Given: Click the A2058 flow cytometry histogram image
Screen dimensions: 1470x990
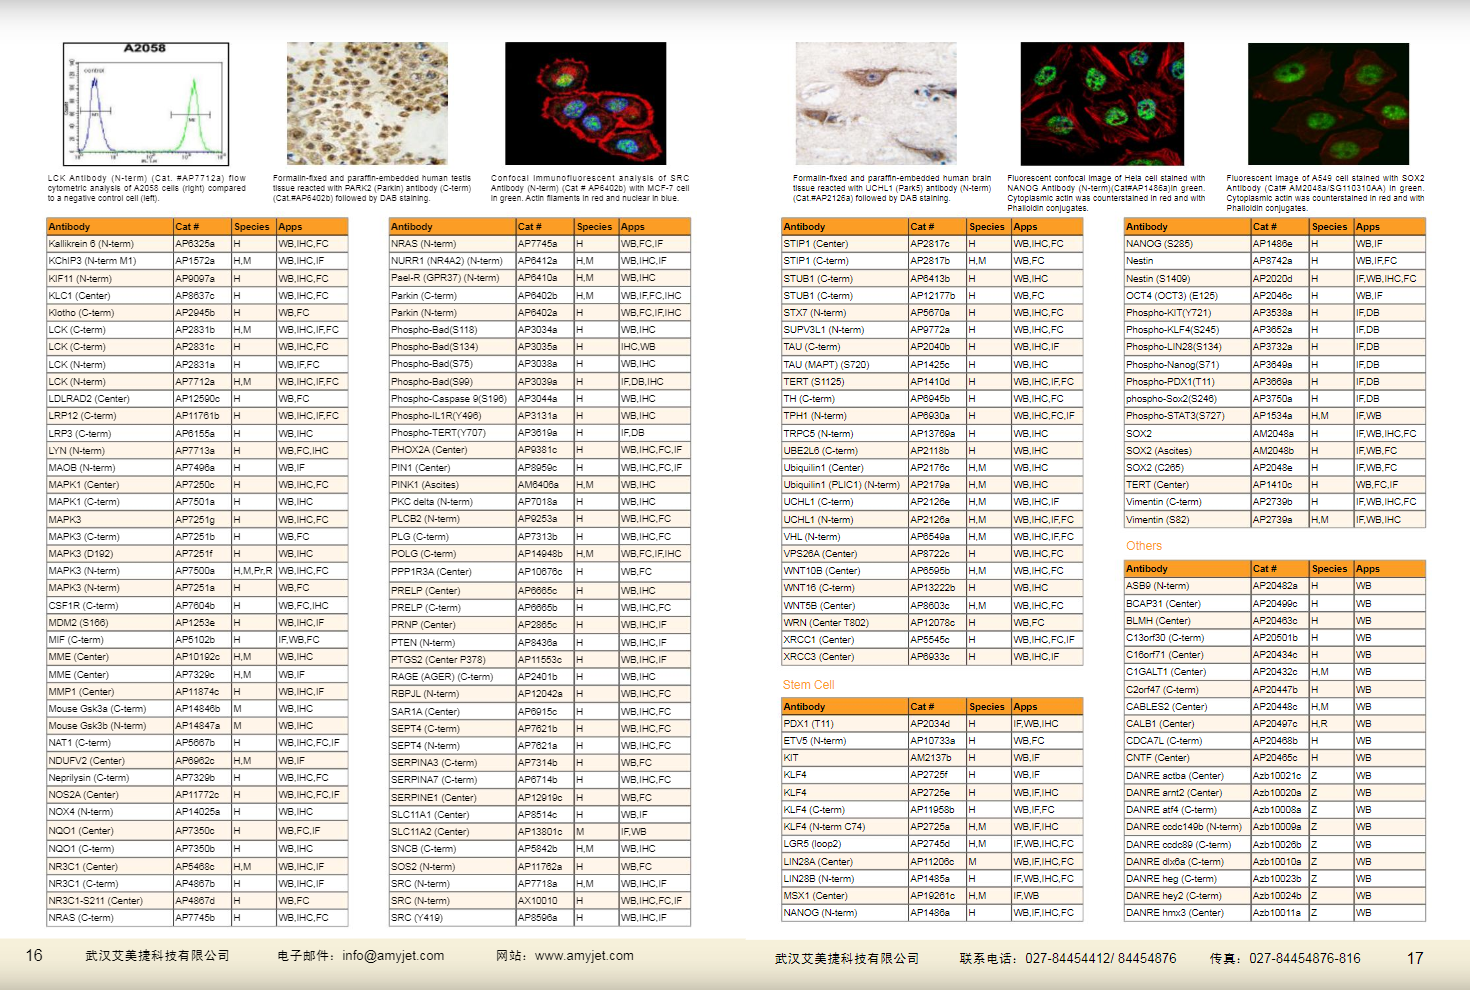Looking at the screenshot, I should [146, 104].
